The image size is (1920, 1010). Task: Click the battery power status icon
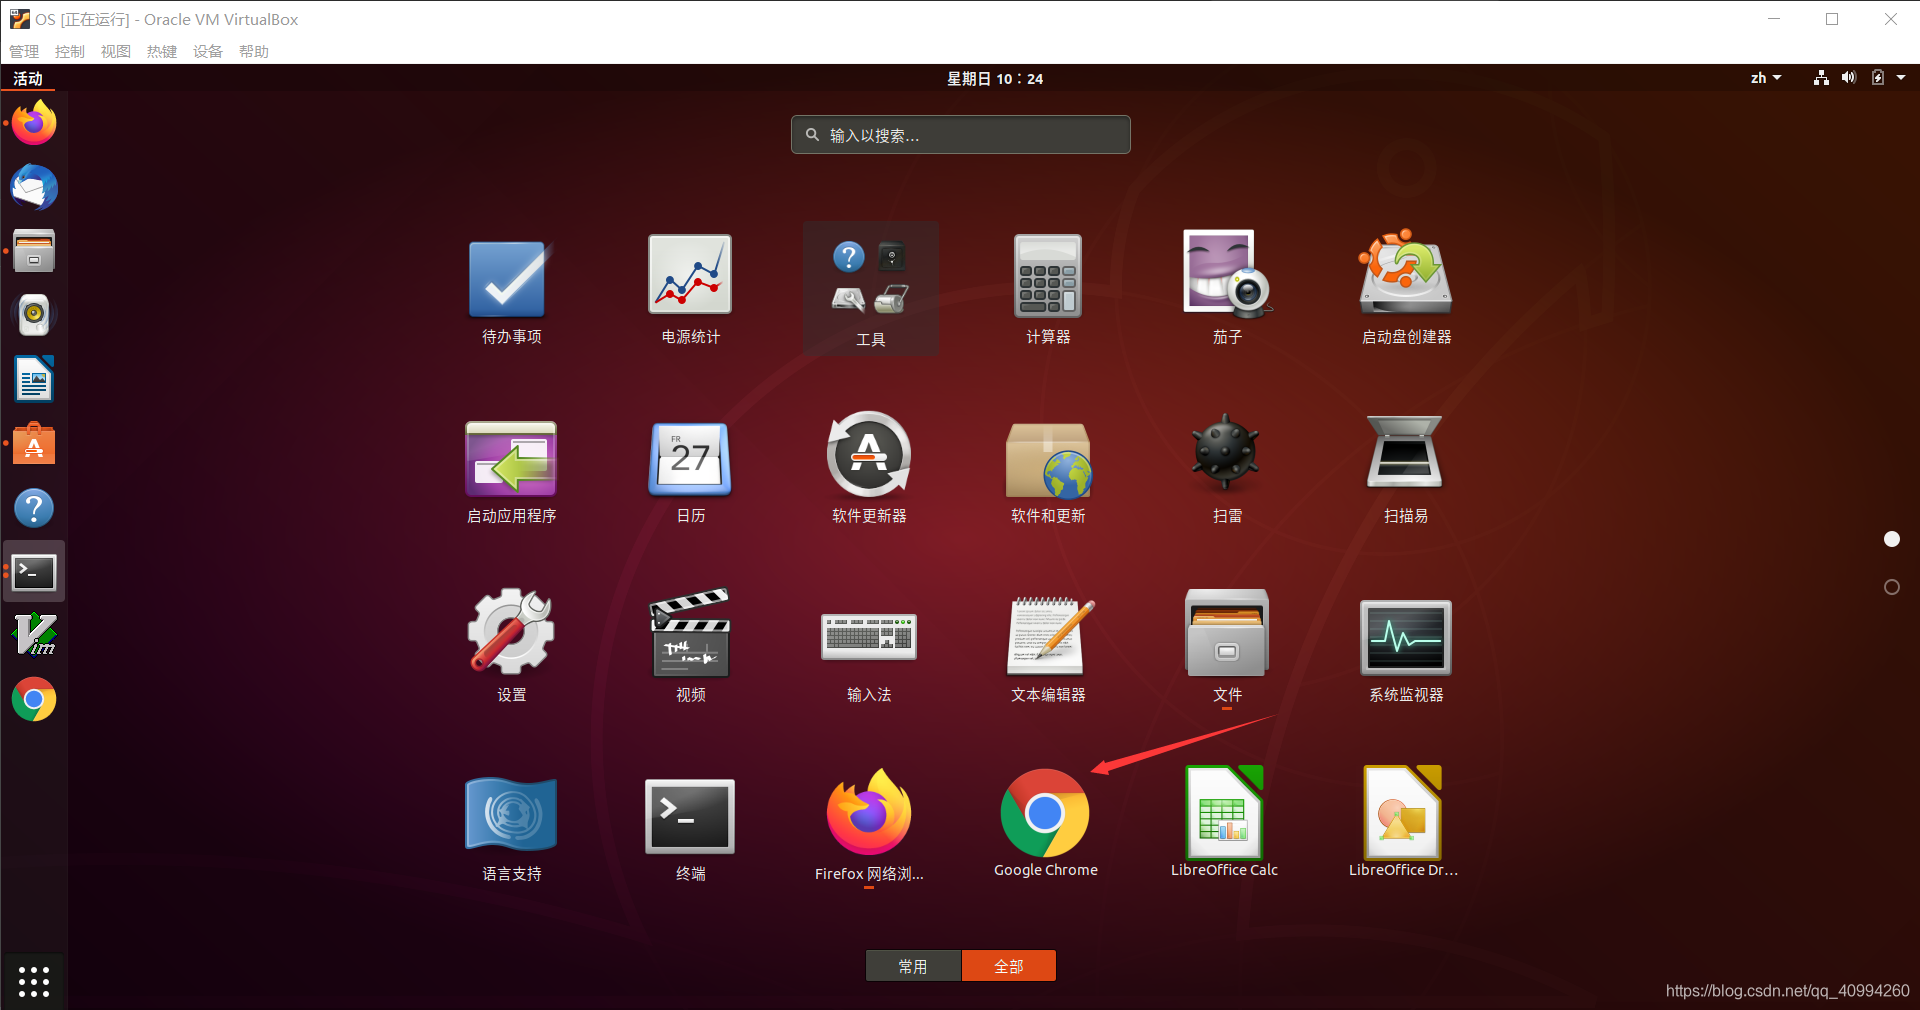pyautogui.click(x=1878, y=78)
